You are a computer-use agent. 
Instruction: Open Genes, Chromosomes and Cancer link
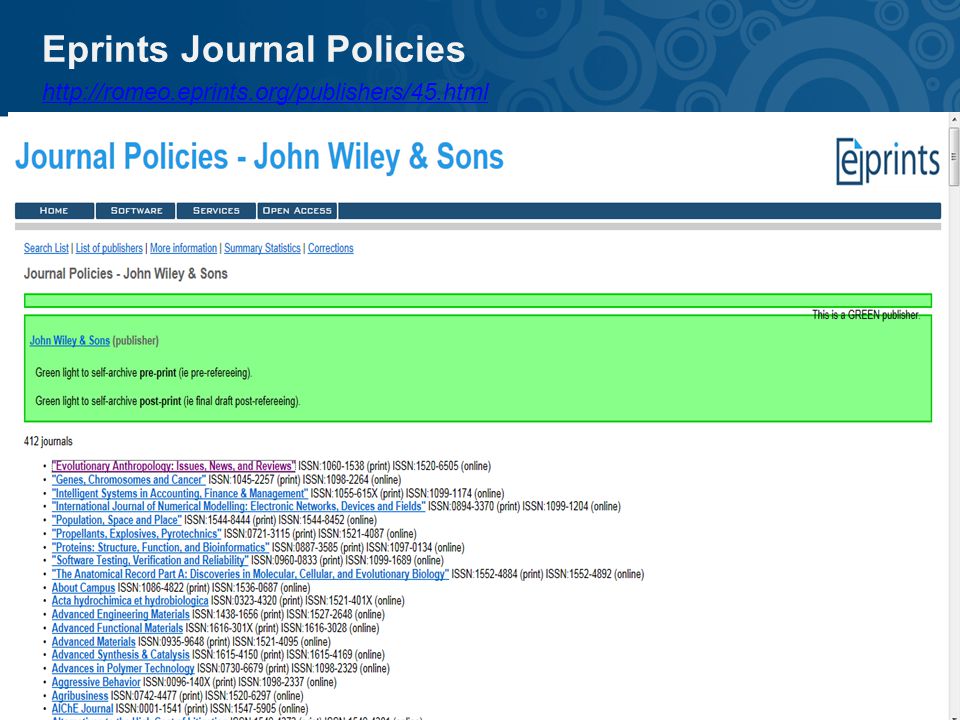click(129, 479)
